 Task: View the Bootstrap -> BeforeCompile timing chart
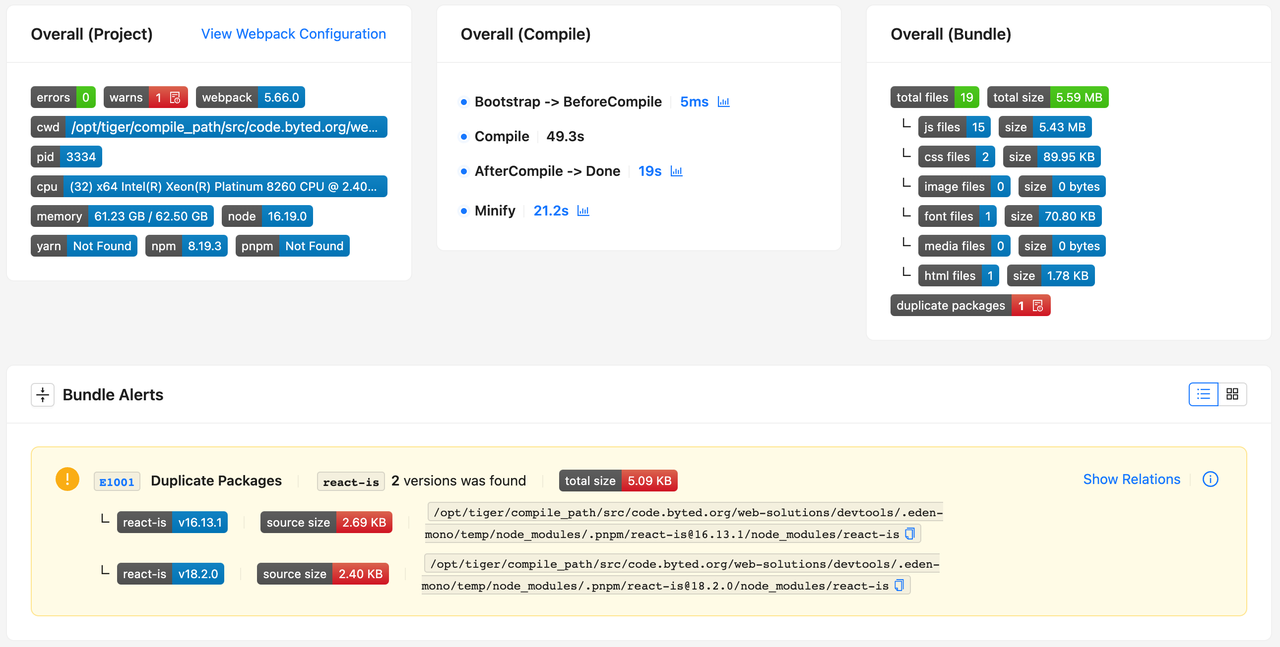click(x=723, y=101)
